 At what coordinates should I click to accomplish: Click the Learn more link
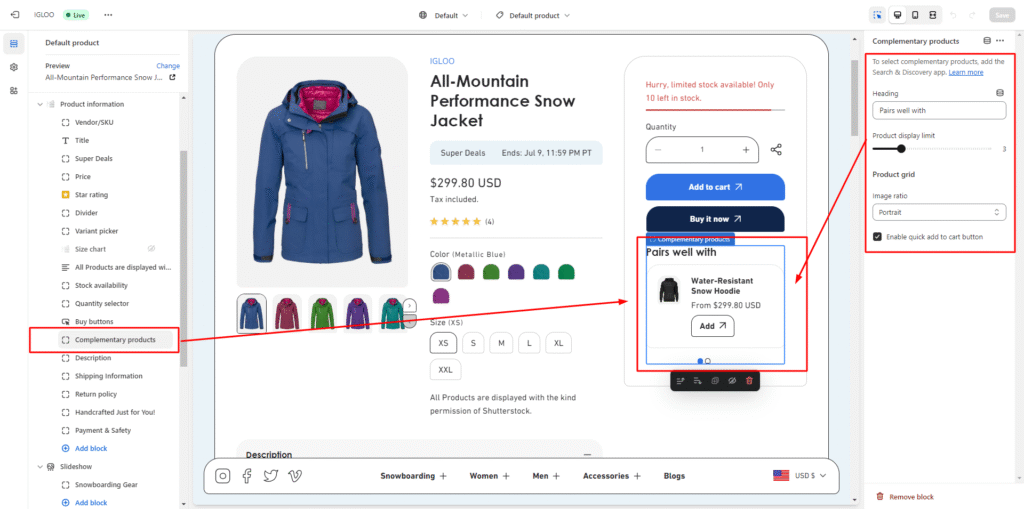click(x=965, y=72)
